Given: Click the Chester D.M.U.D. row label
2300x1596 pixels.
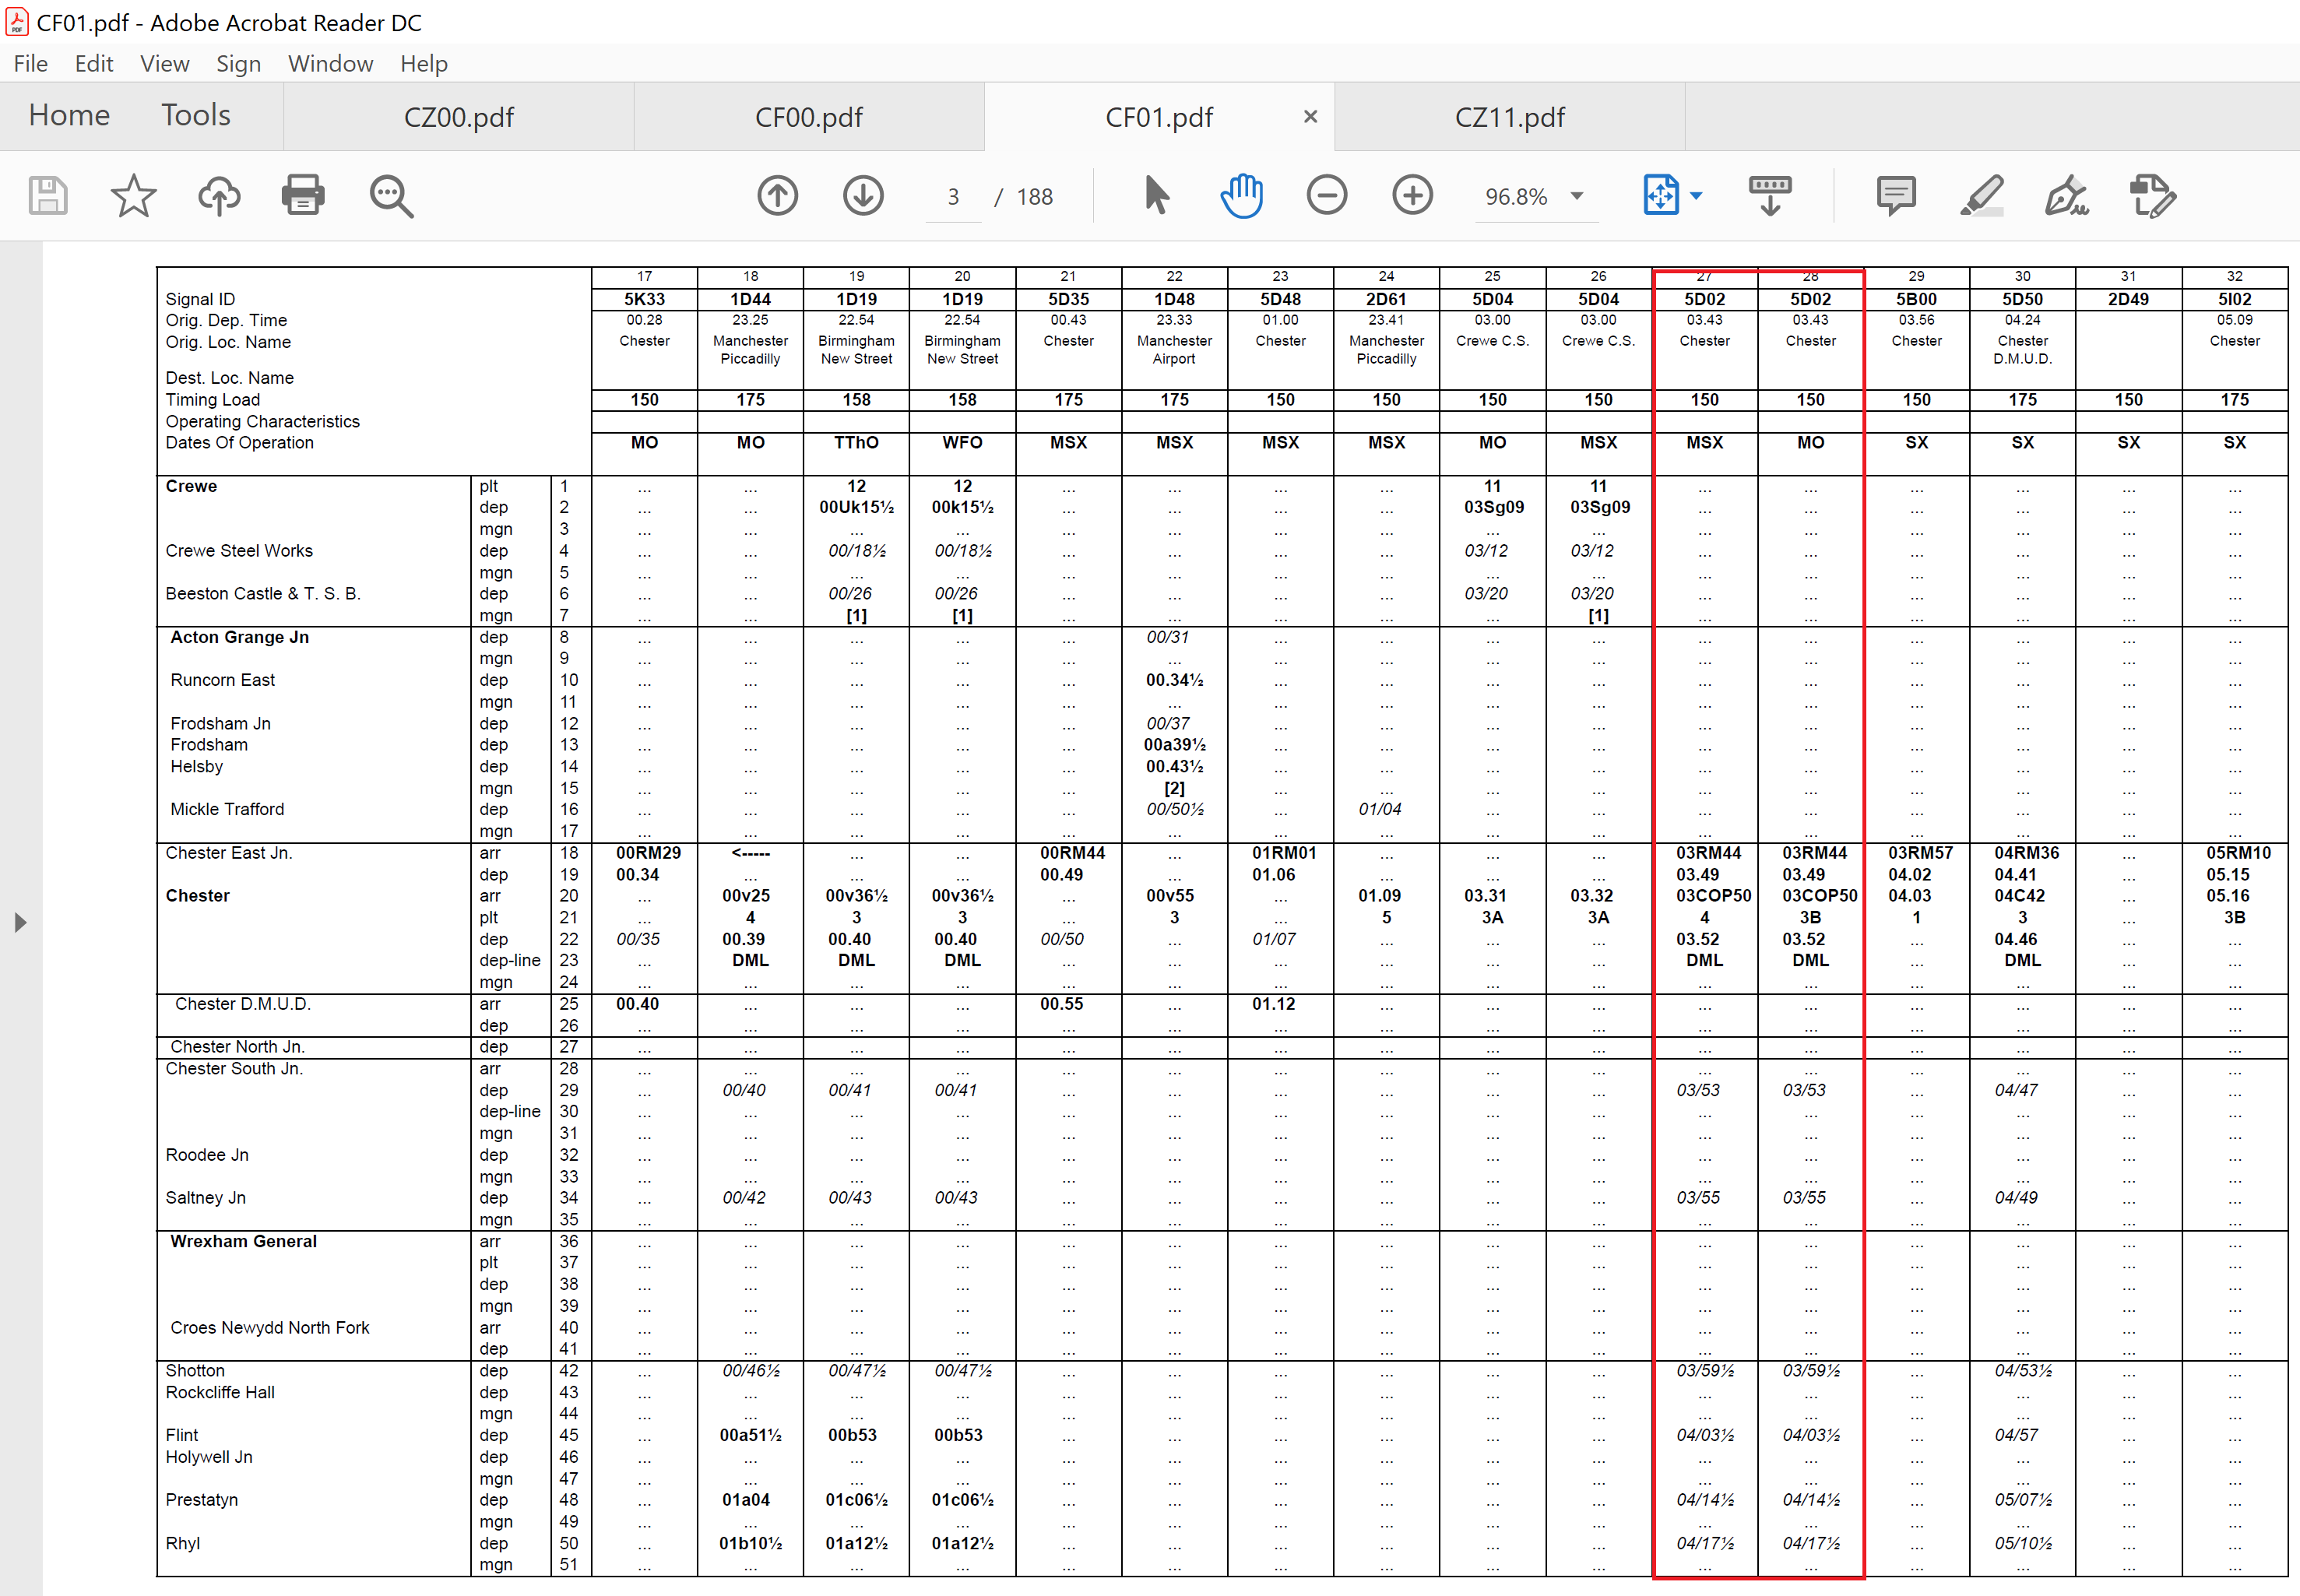Looking at the screenshot, I should pyautogui.click(x=243, y=1004).
